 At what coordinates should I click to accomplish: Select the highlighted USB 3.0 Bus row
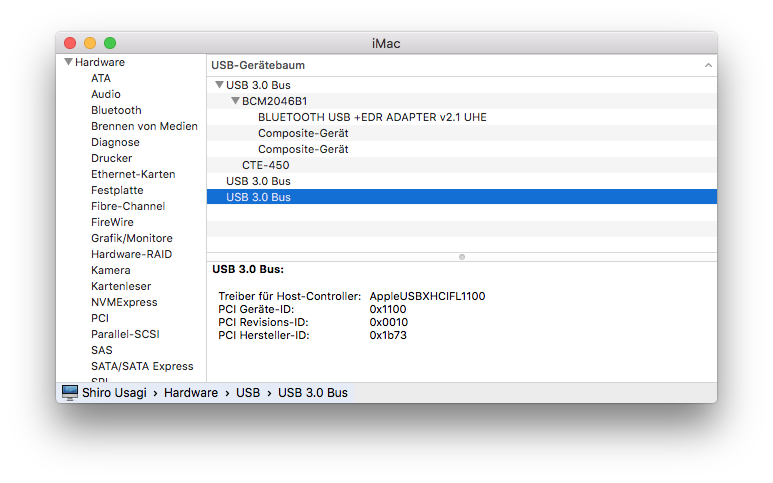coord(461,197)
